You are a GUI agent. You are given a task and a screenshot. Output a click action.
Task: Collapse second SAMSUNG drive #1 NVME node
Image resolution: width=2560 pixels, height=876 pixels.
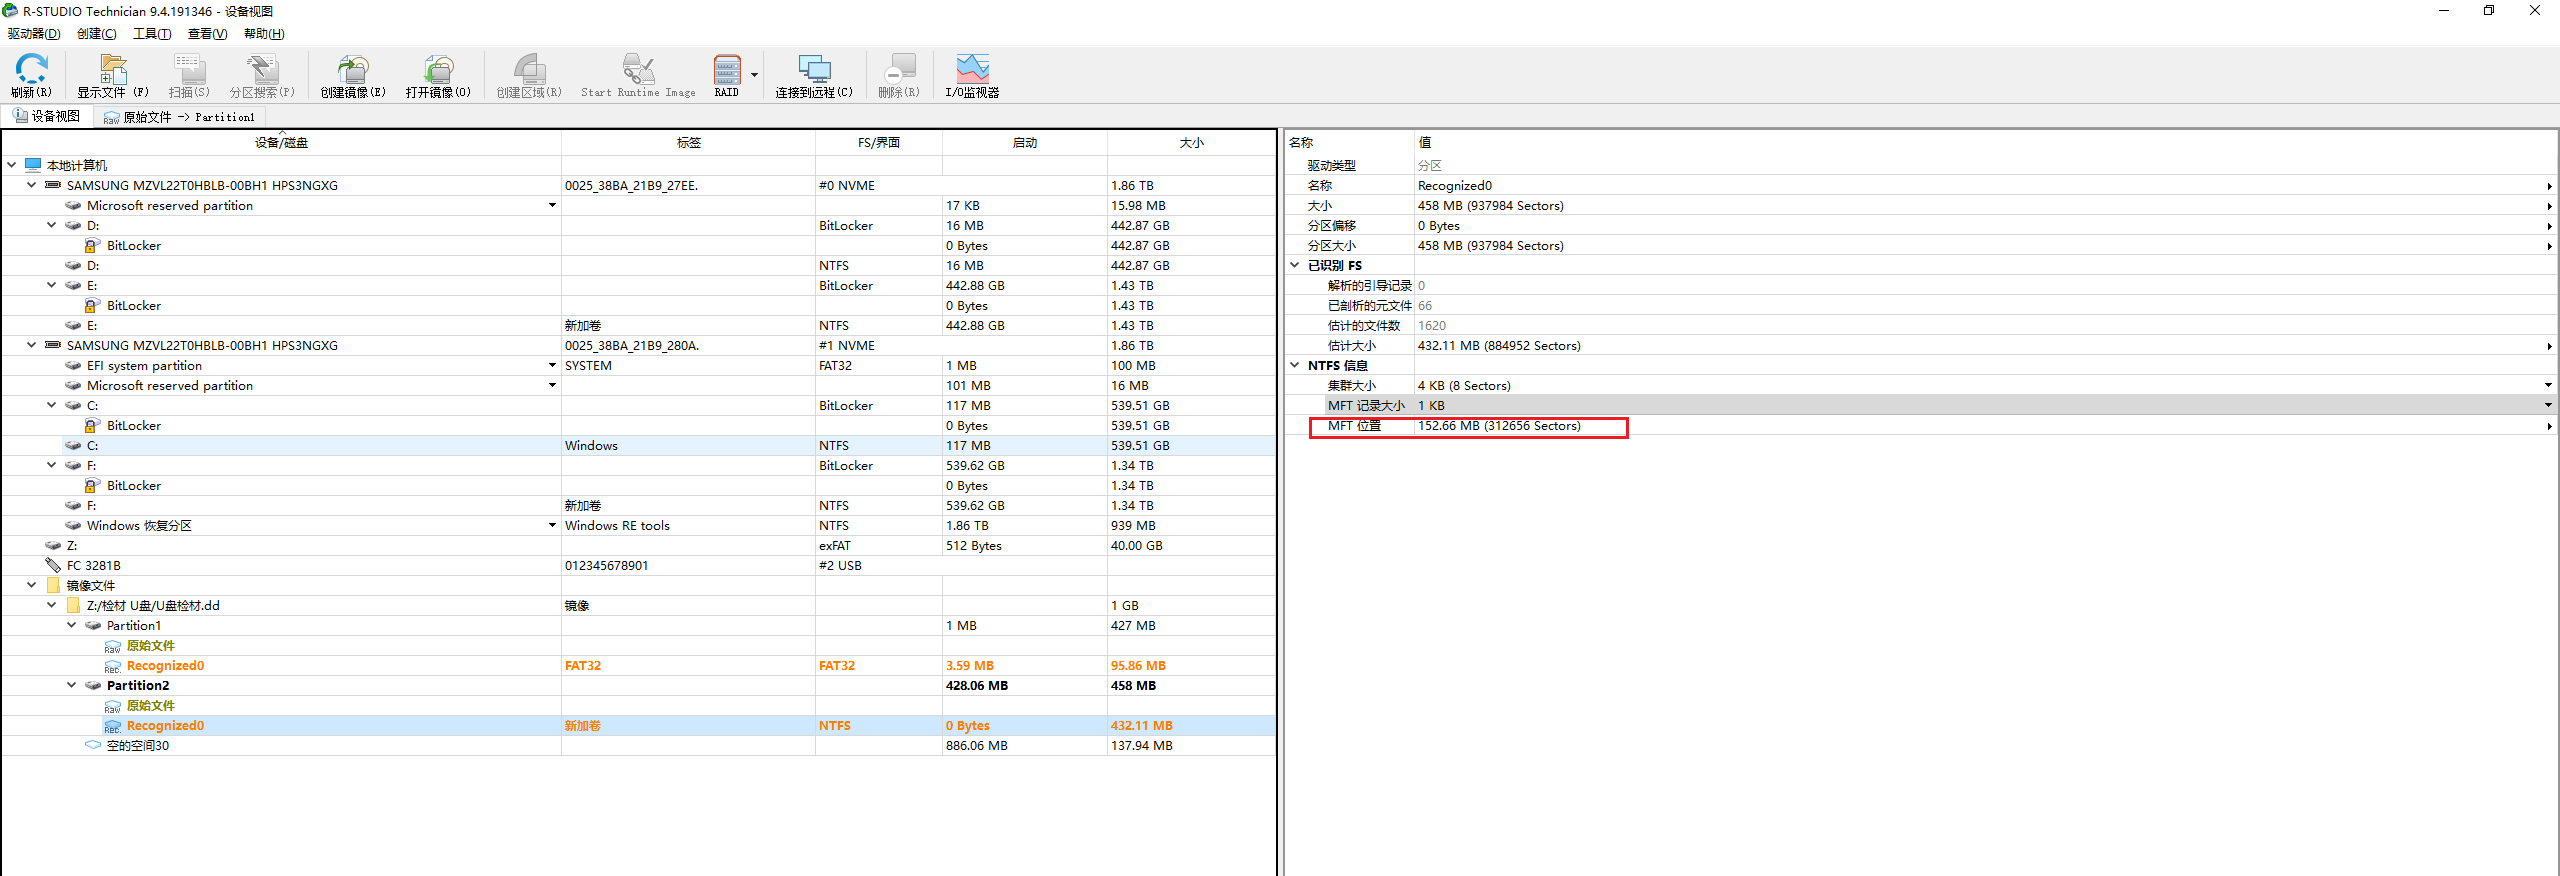click(x=31, y=345)
